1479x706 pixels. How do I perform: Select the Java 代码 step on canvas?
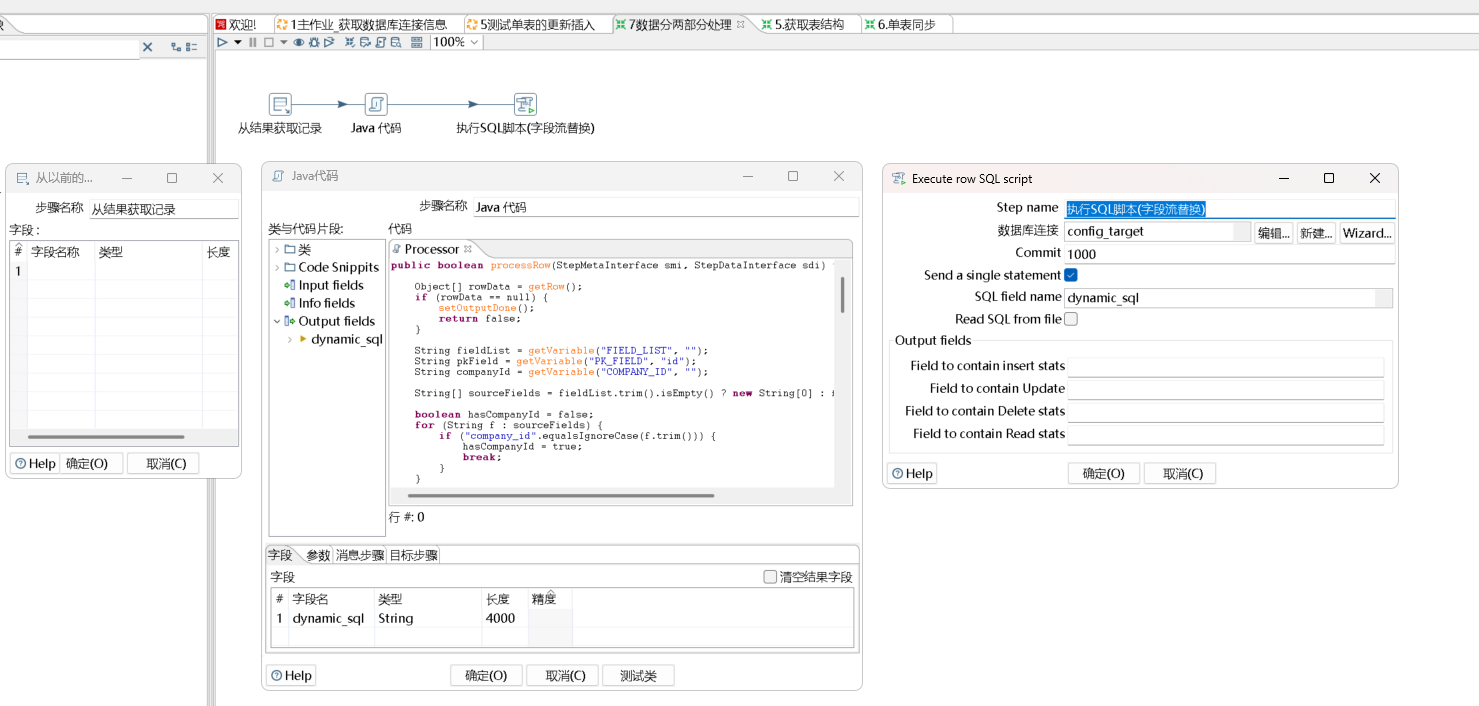376,104
